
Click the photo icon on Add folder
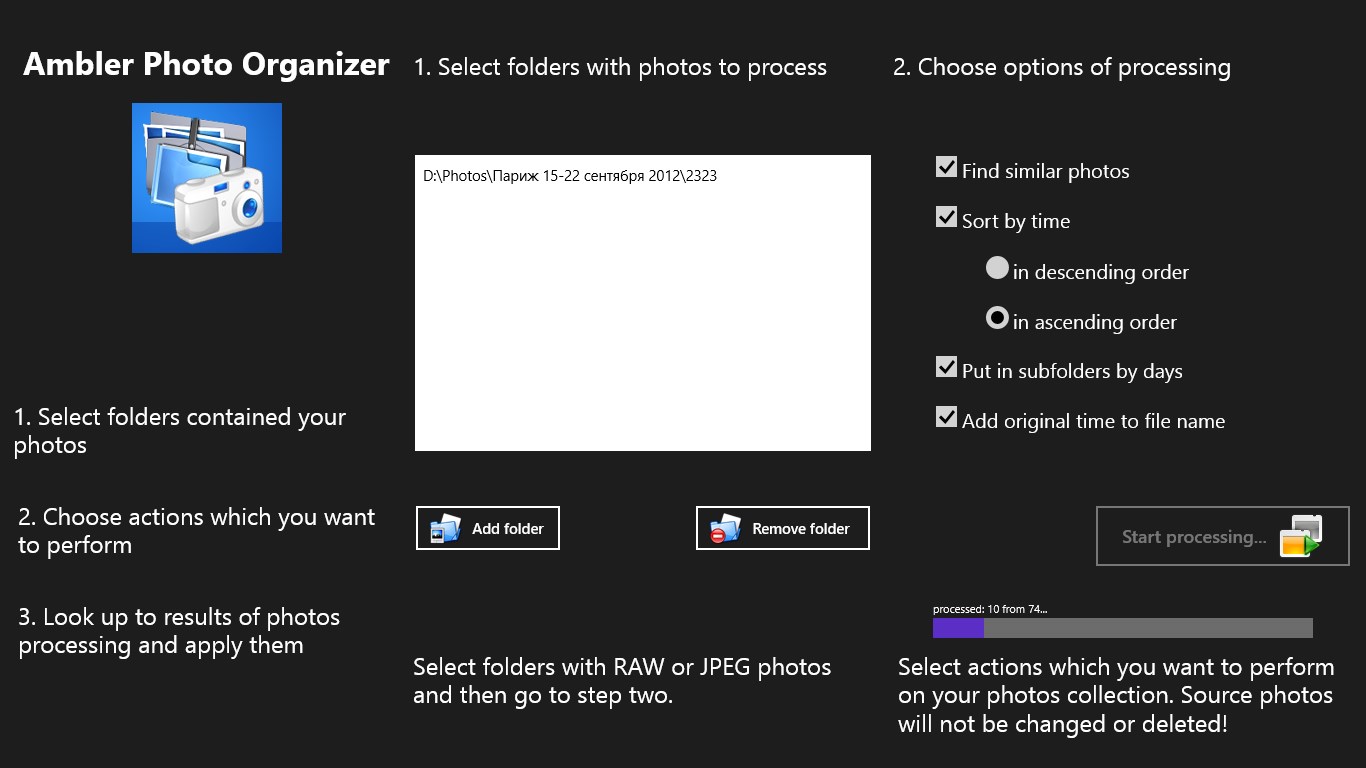click(x=445, y=528)
